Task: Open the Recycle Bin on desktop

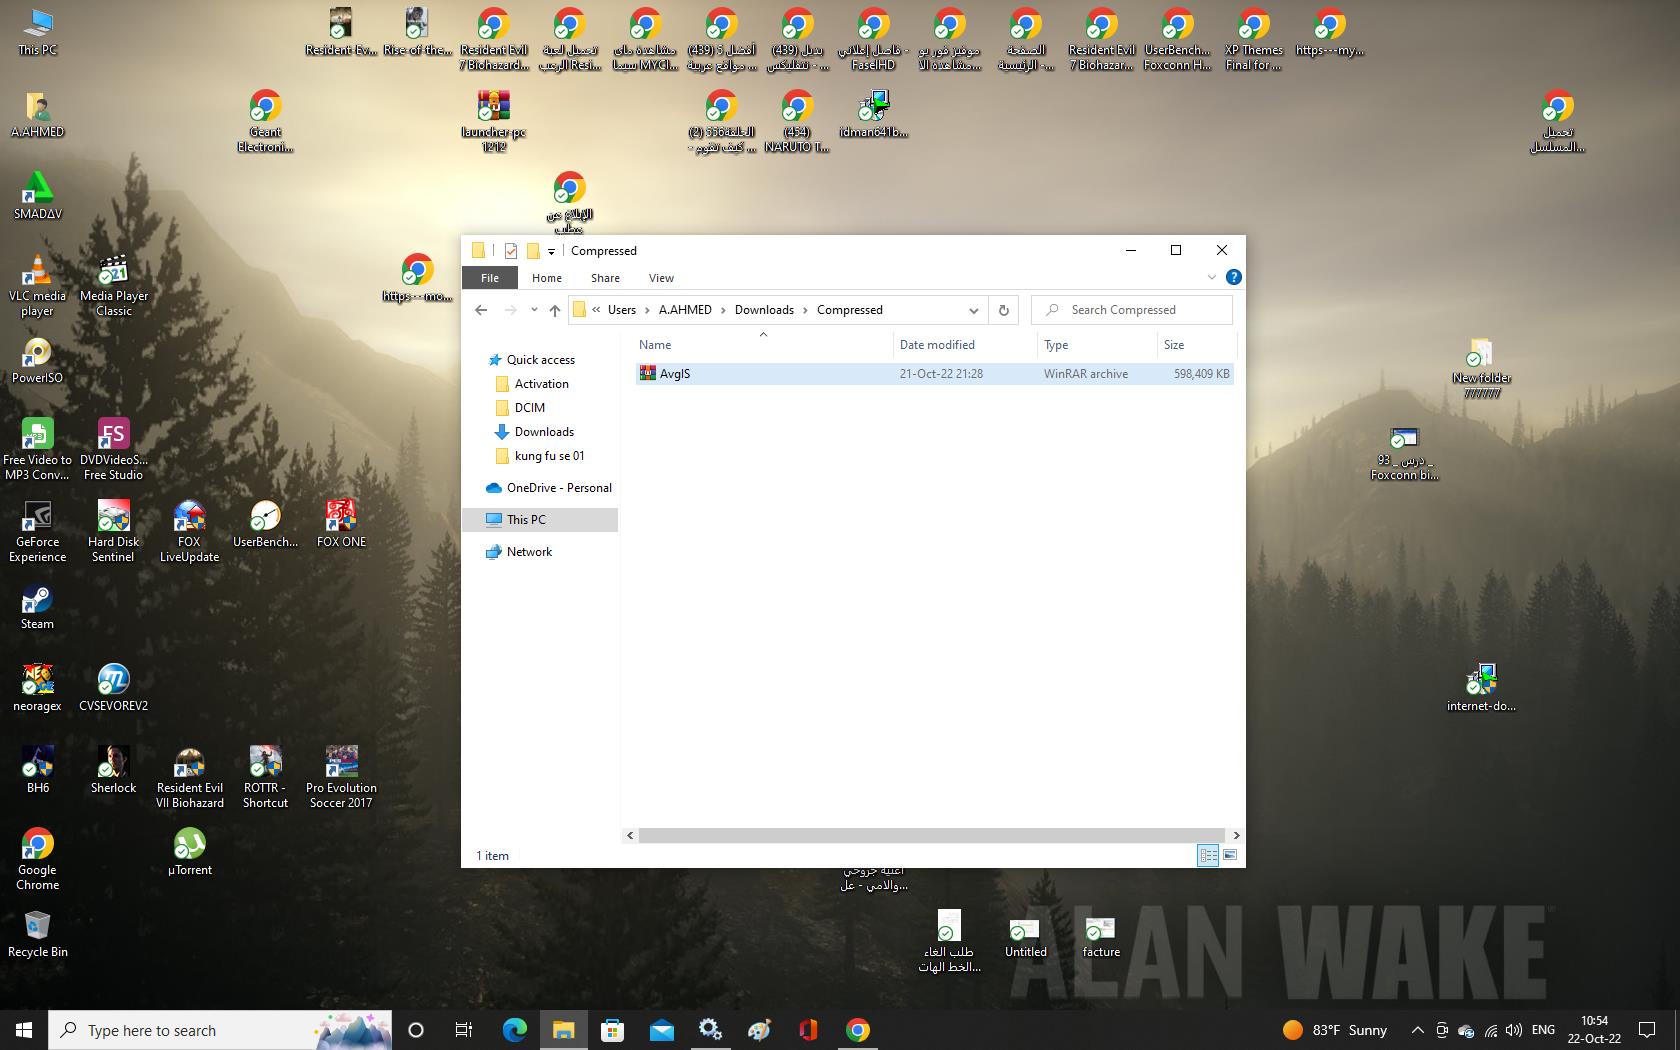Action: [37, 926]
